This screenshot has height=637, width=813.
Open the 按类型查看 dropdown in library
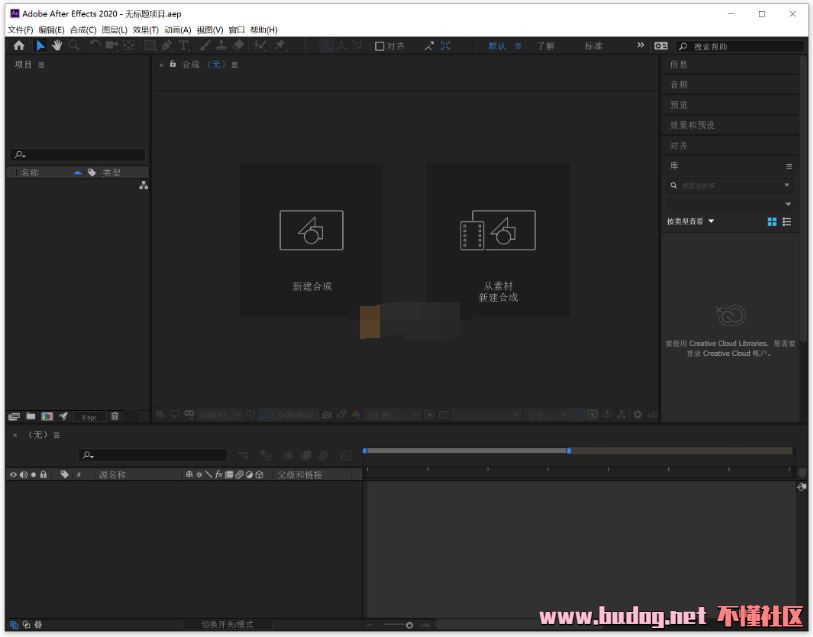[691, 221]
